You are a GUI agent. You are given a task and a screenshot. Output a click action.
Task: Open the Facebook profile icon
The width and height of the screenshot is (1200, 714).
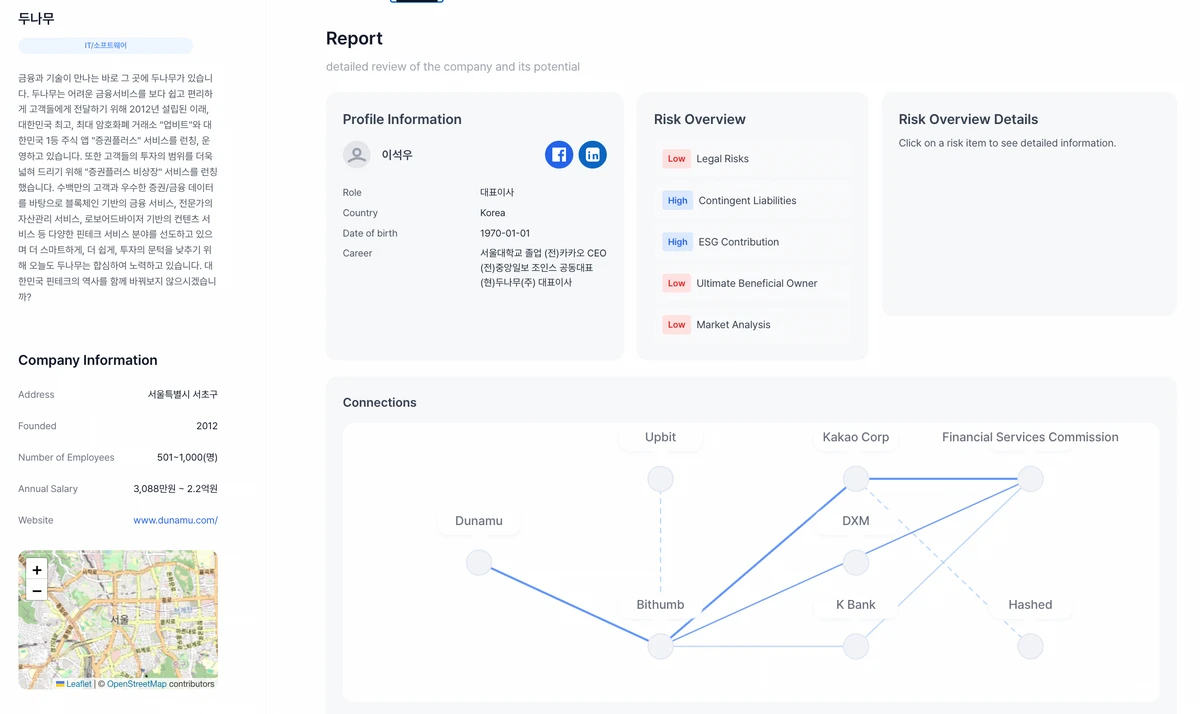coord(559,155)
